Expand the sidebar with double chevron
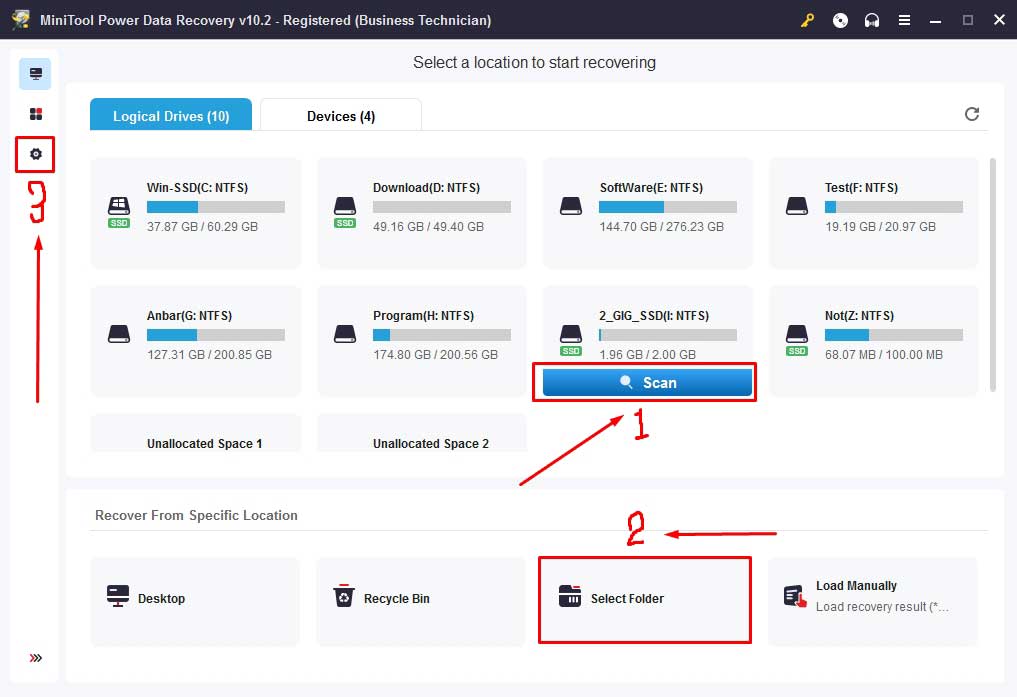 click(x=36, y=658)
